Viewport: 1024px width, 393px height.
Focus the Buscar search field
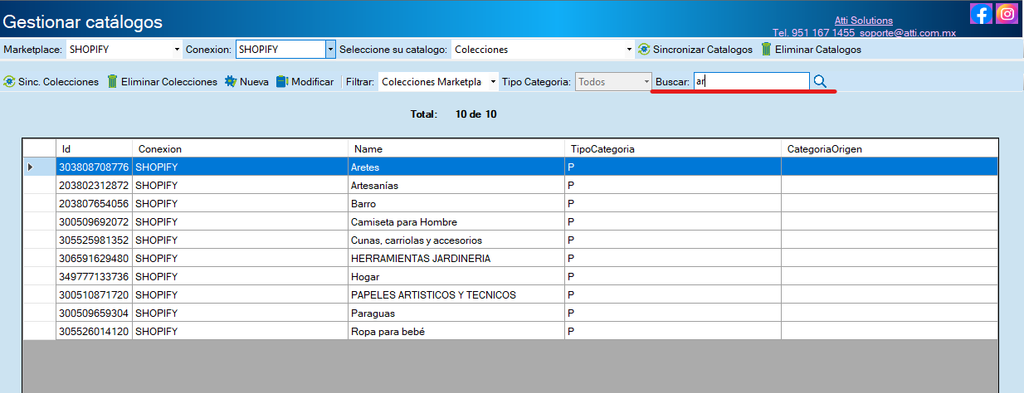click(x=751, y=82)
